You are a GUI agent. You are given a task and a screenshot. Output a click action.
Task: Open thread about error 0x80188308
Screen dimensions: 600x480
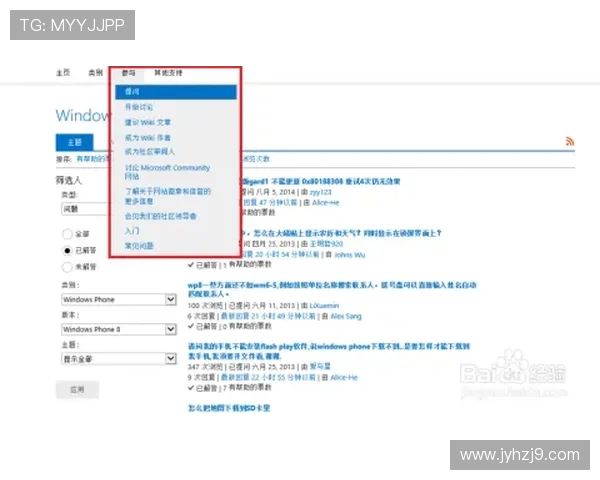point(321,181)
